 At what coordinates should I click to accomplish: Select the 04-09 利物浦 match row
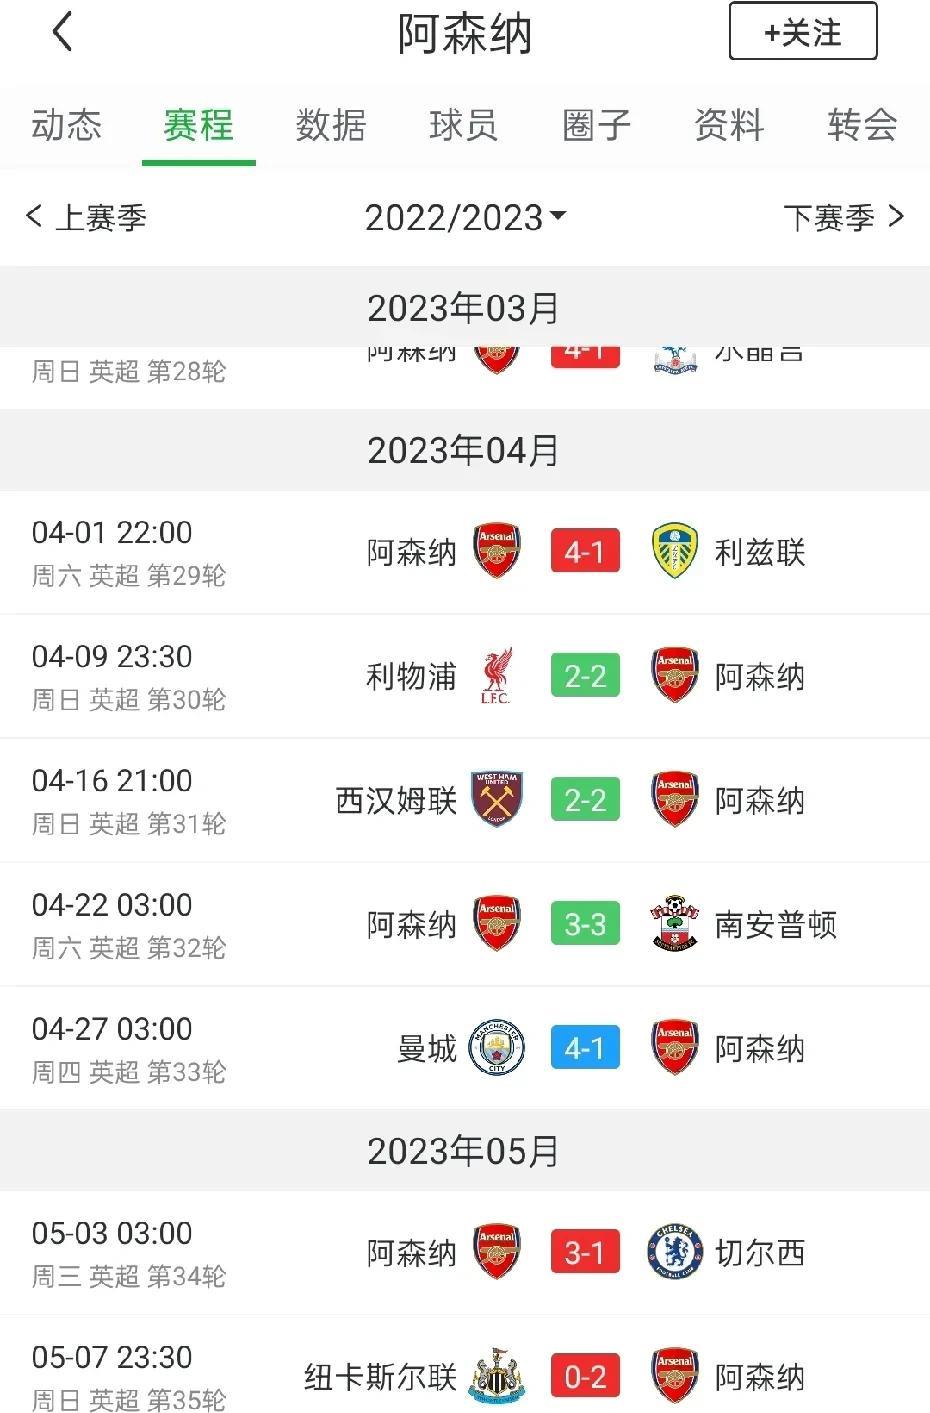[465, 676]
